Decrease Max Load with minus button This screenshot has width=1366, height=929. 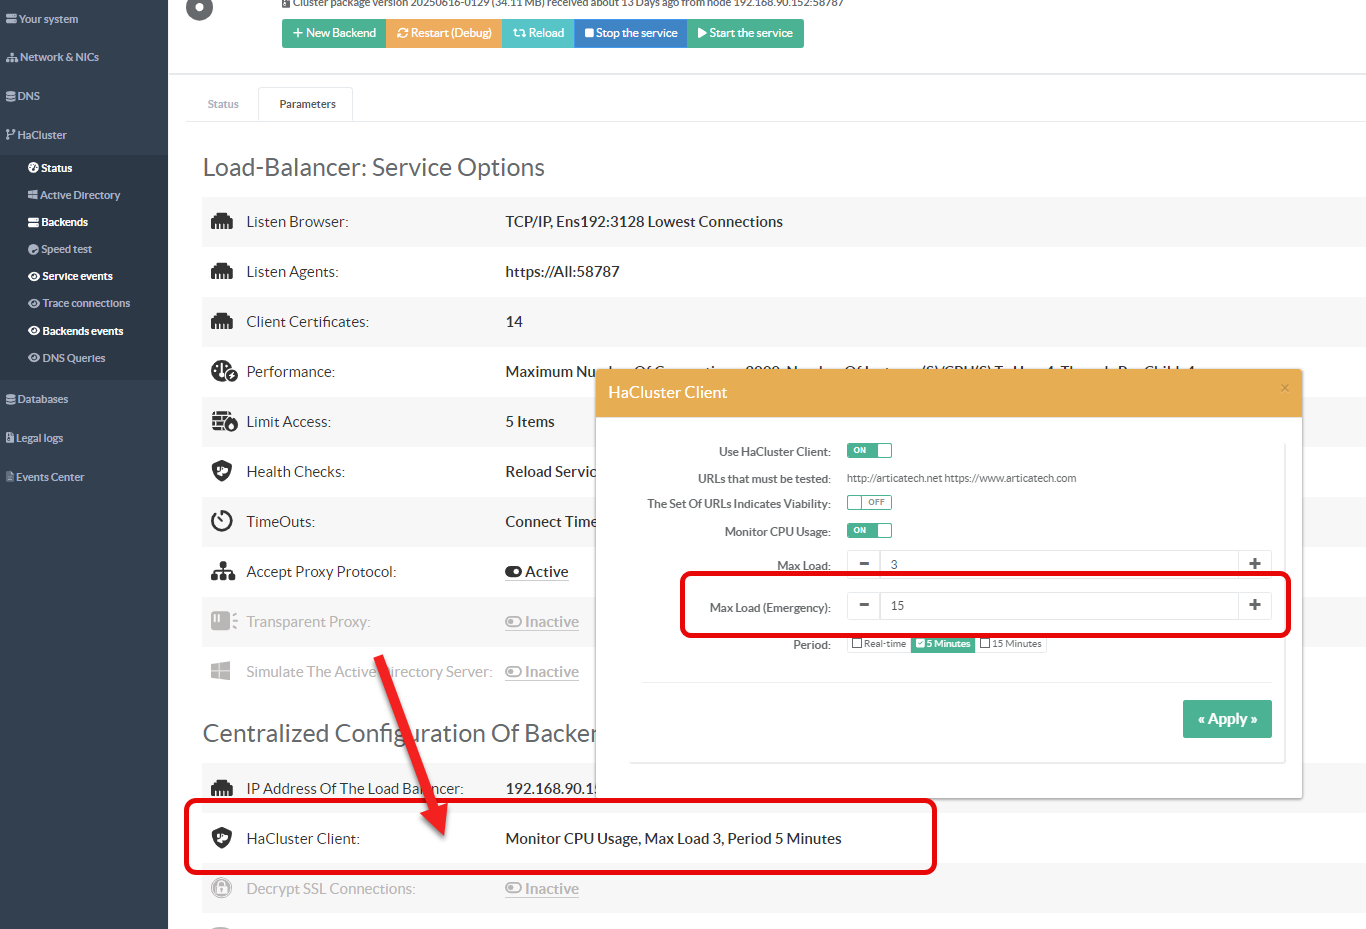[864, 564]
